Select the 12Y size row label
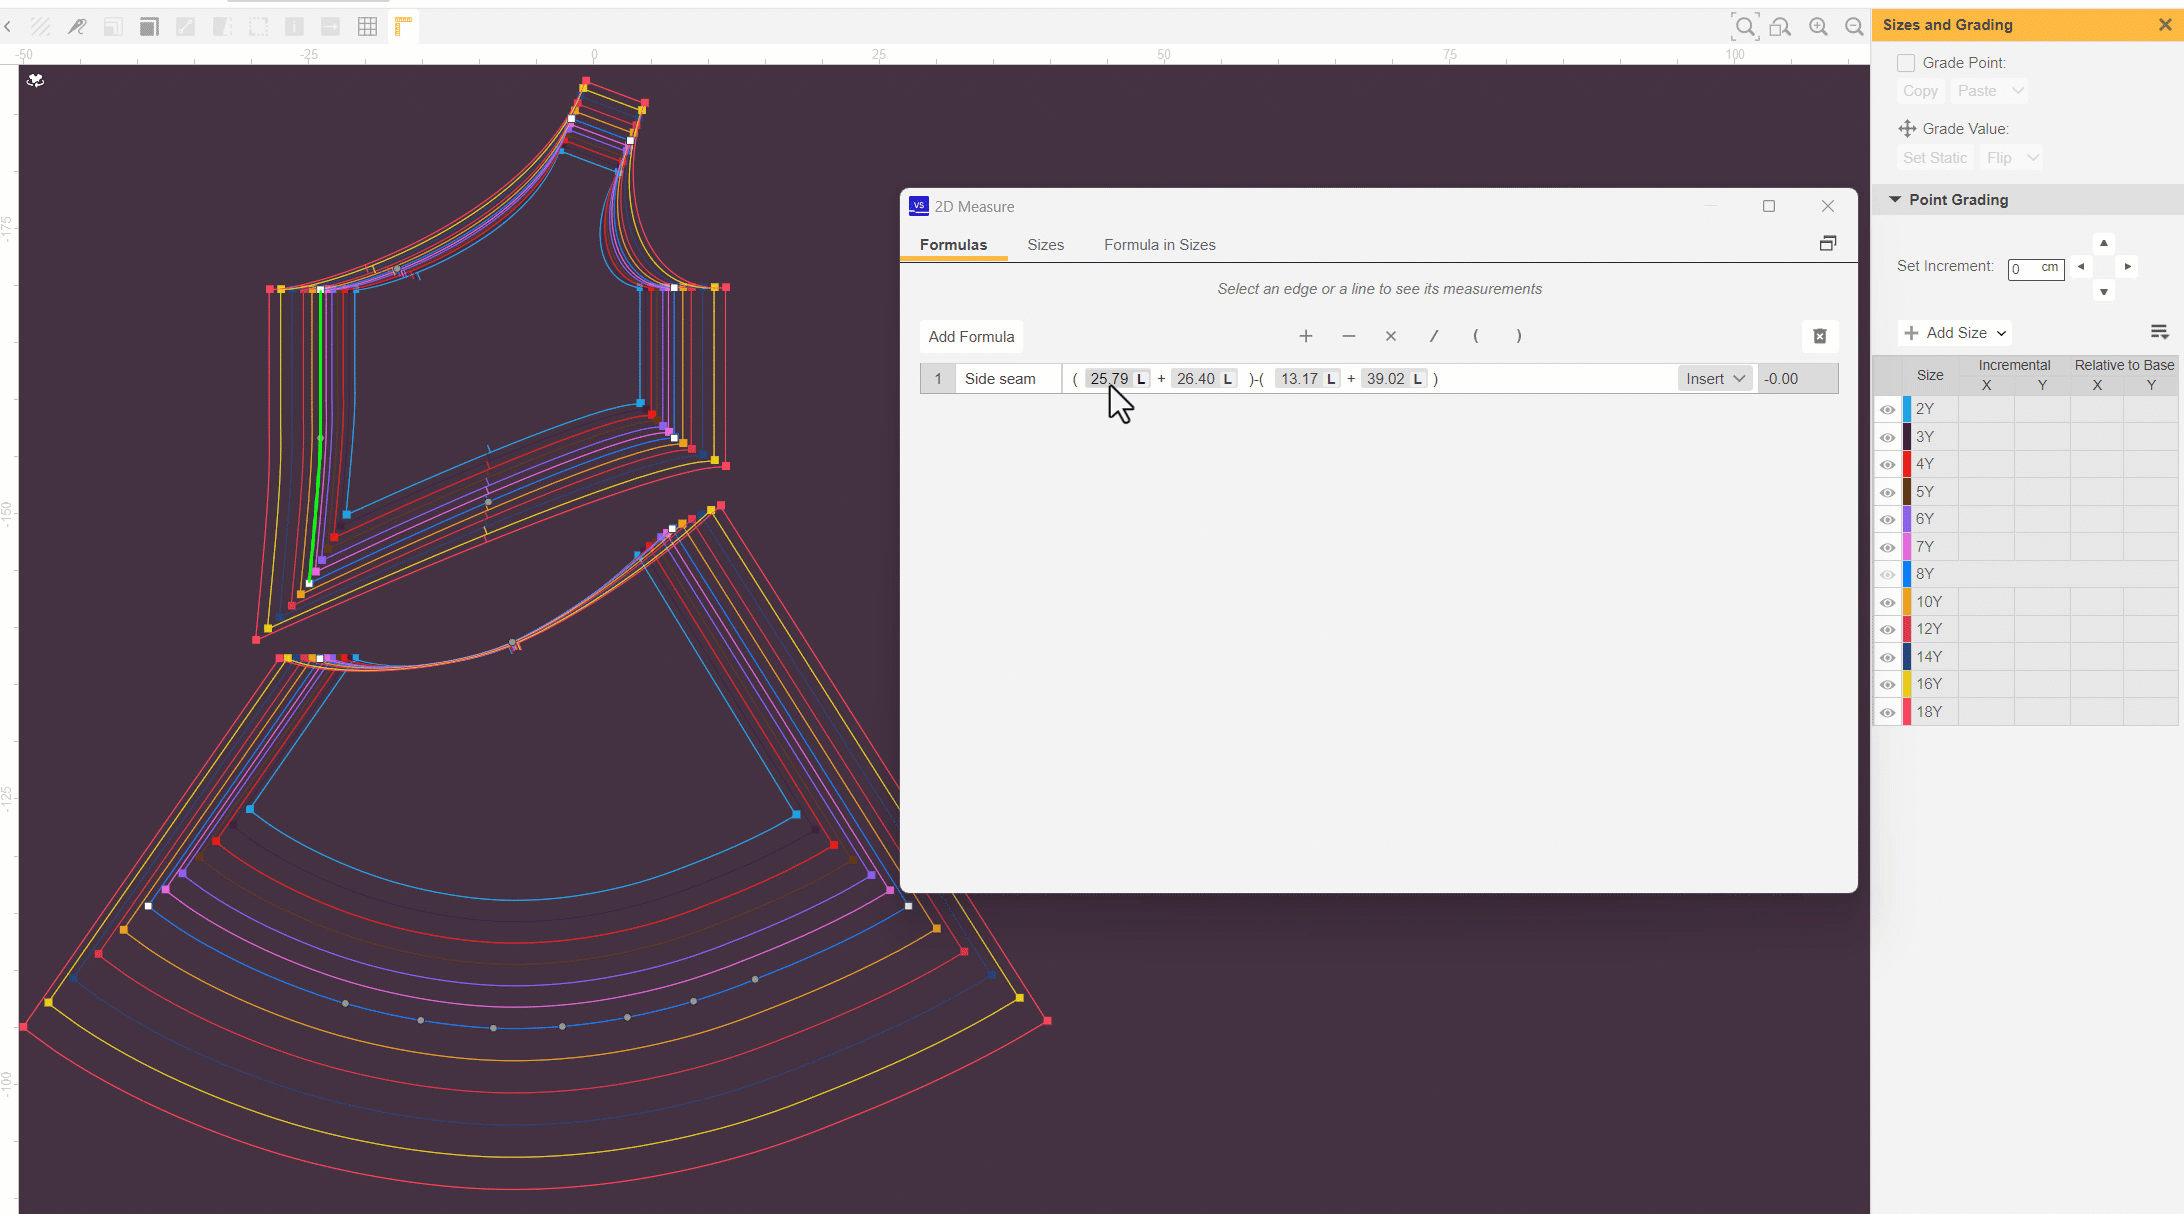This screenshot has width=2184, height=1214. click(x=1929, y=629)
